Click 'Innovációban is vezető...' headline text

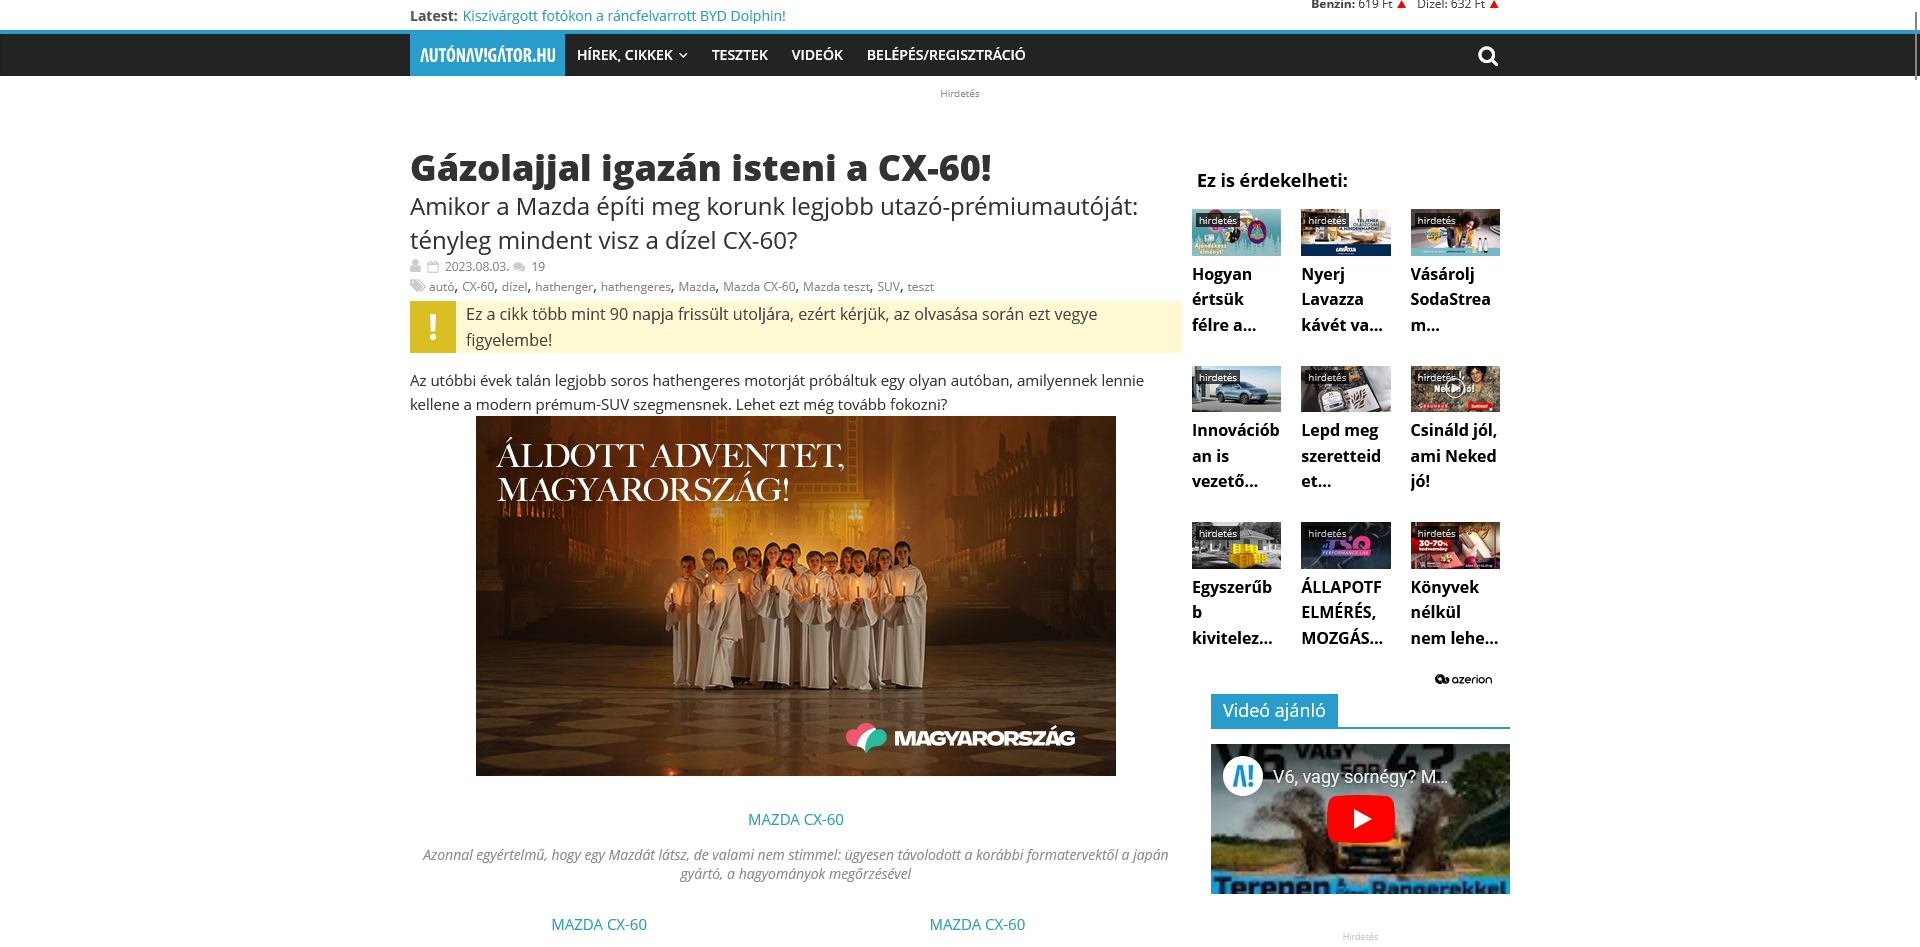pos(1236,456)
